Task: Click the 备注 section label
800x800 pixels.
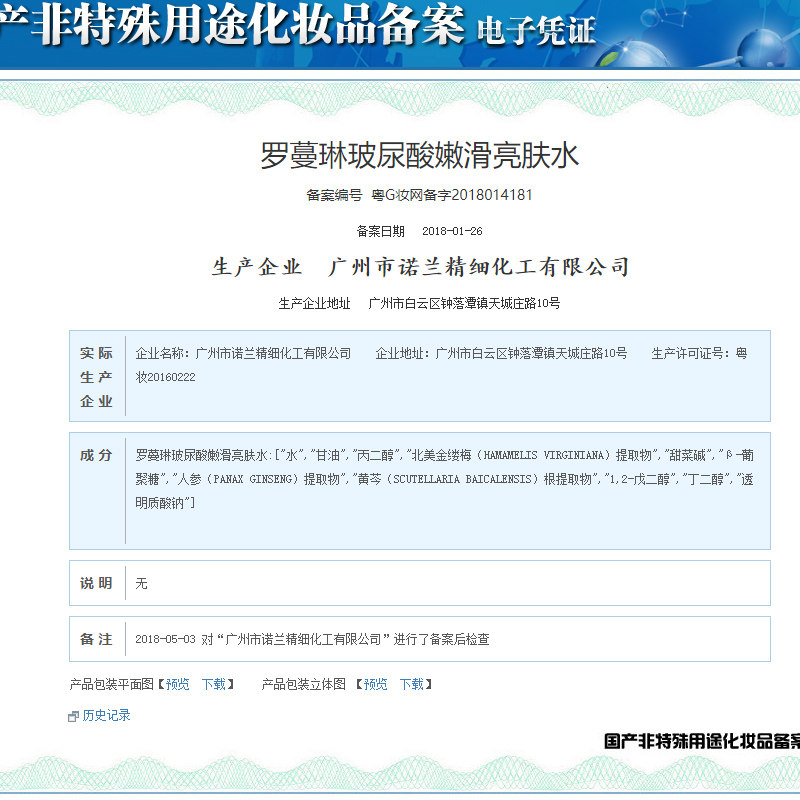Action: click(96, 639)
